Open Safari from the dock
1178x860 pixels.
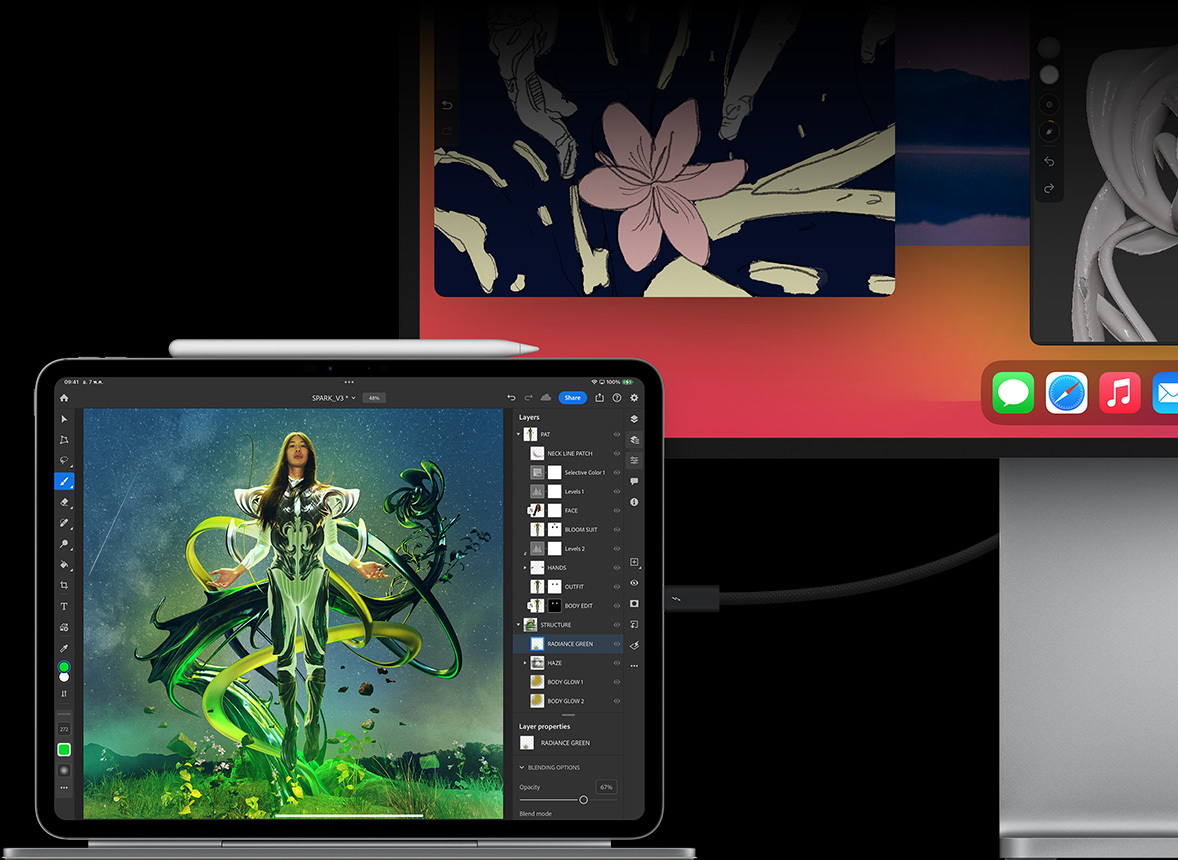coord(1066,393)
